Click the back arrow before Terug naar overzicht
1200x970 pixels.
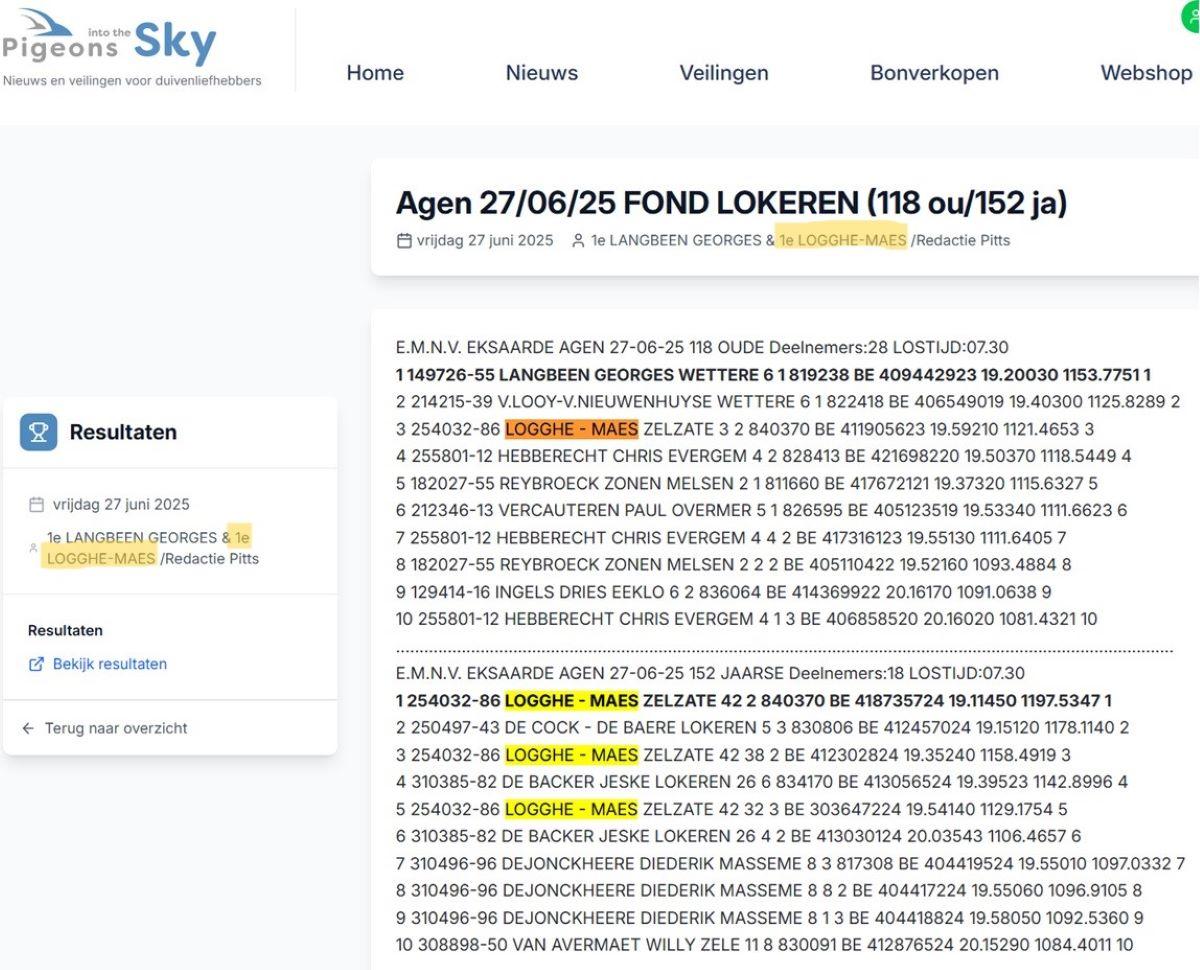(27, 728)
